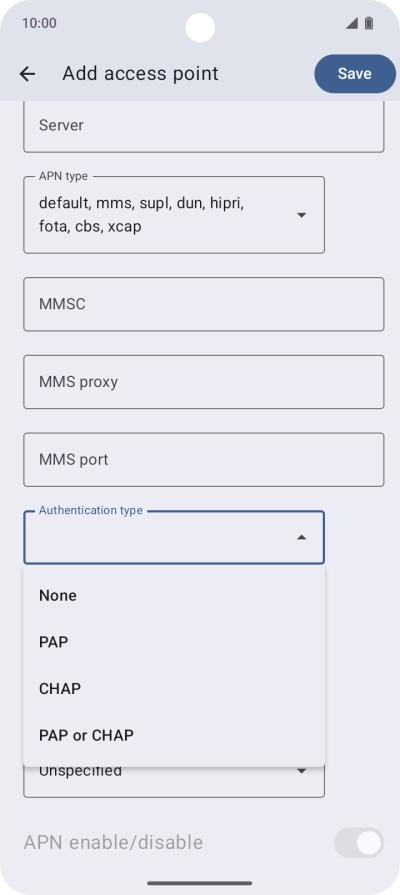Click the MMSC text field
The image size is (400, 895).
click(204, 304)
